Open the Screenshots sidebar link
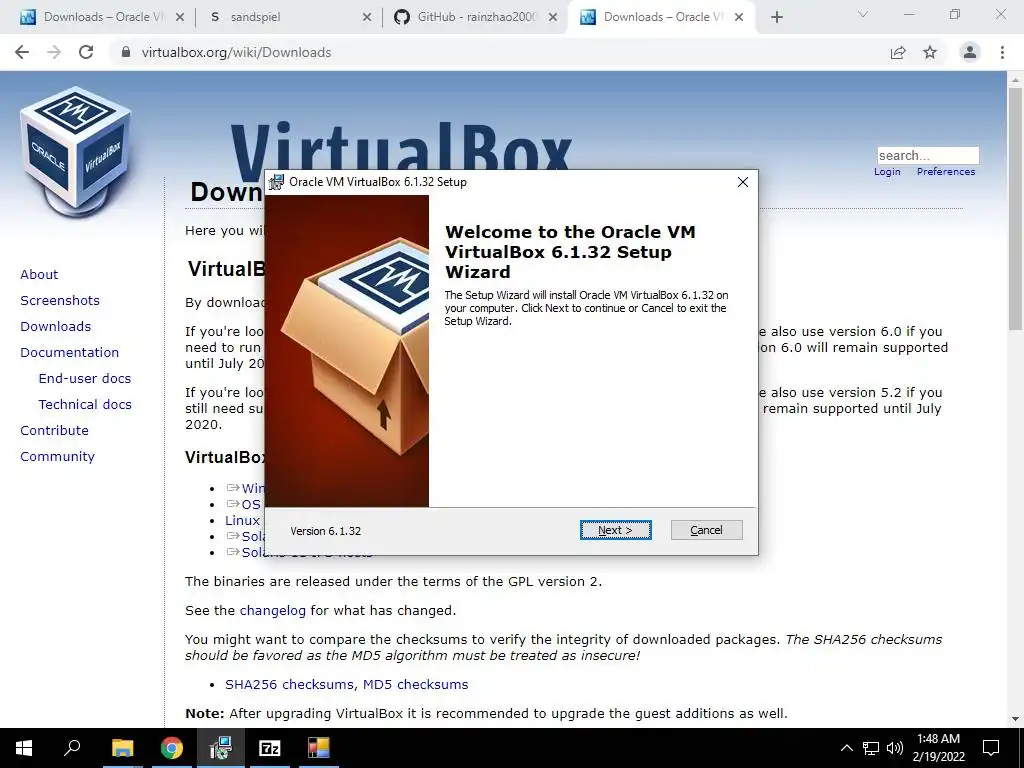Screen dimensions: 1024x768 tap(60, 300)
